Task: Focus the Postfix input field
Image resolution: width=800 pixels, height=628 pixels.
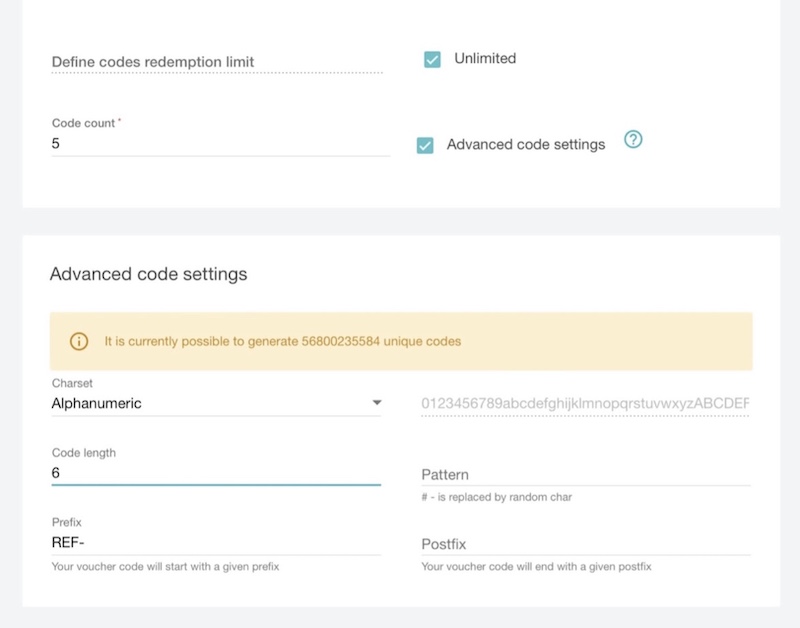Action: 585,544
